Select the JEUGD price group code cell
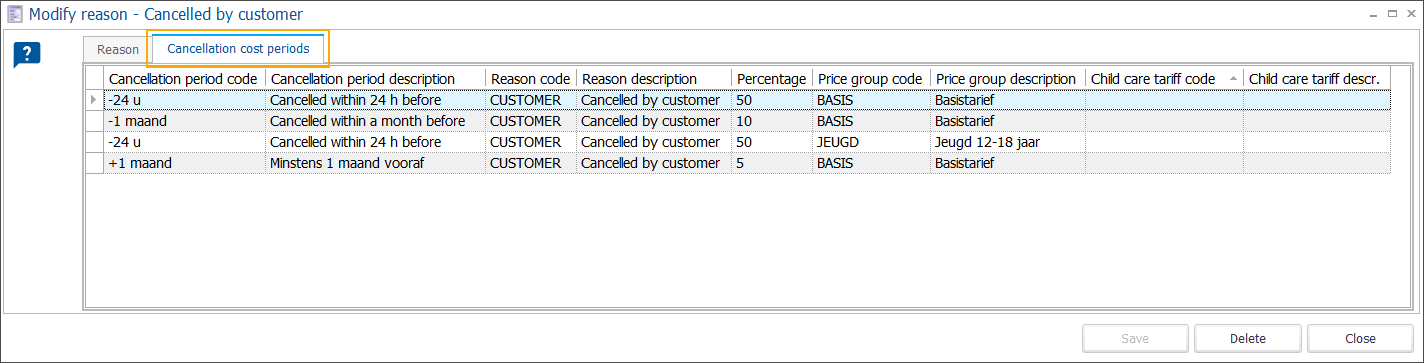 click(x=871, y=142)
